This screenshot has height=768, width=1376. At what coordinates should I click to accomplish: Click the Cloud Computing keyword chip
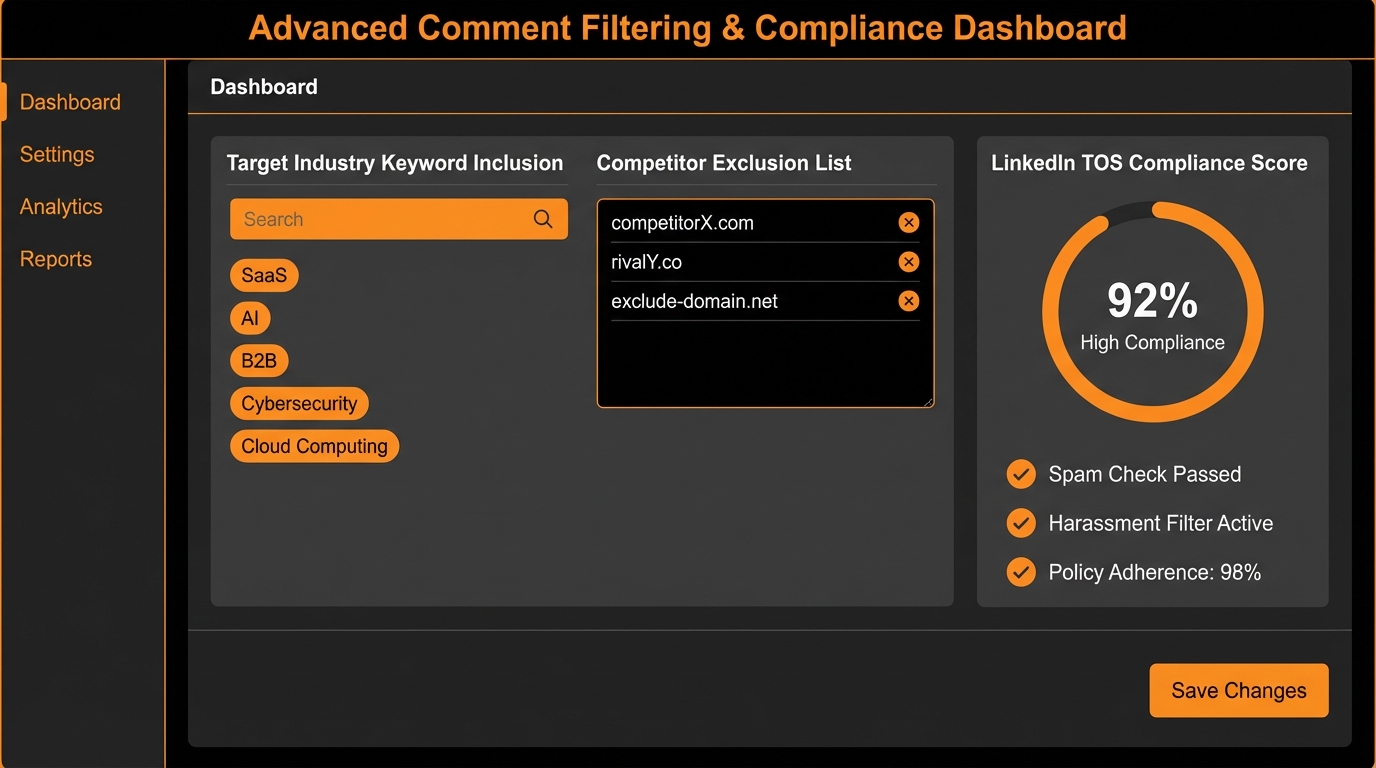(x=314, y=446)
